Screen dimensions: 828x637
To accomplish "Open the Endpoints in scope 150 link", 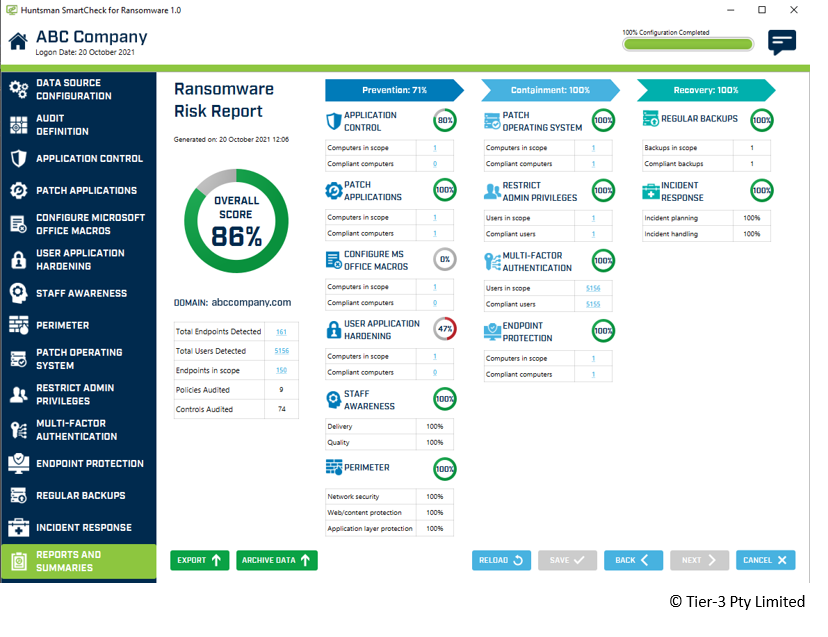I will tap(281, 370).
